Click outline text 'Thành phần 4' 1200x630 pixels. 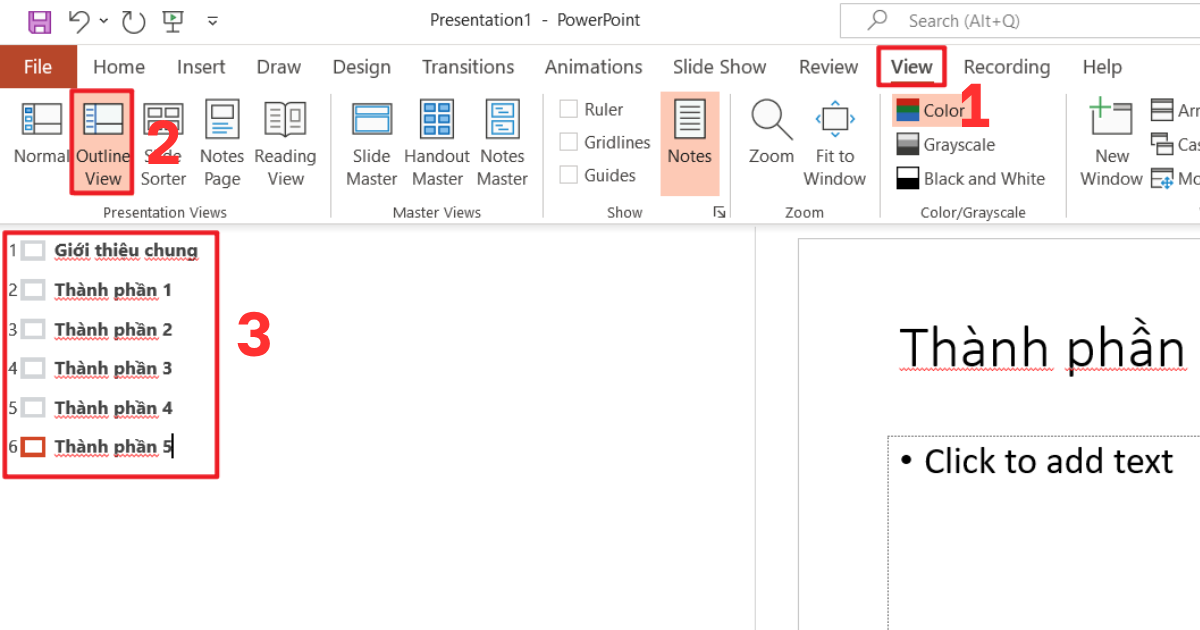pos(113,408)
